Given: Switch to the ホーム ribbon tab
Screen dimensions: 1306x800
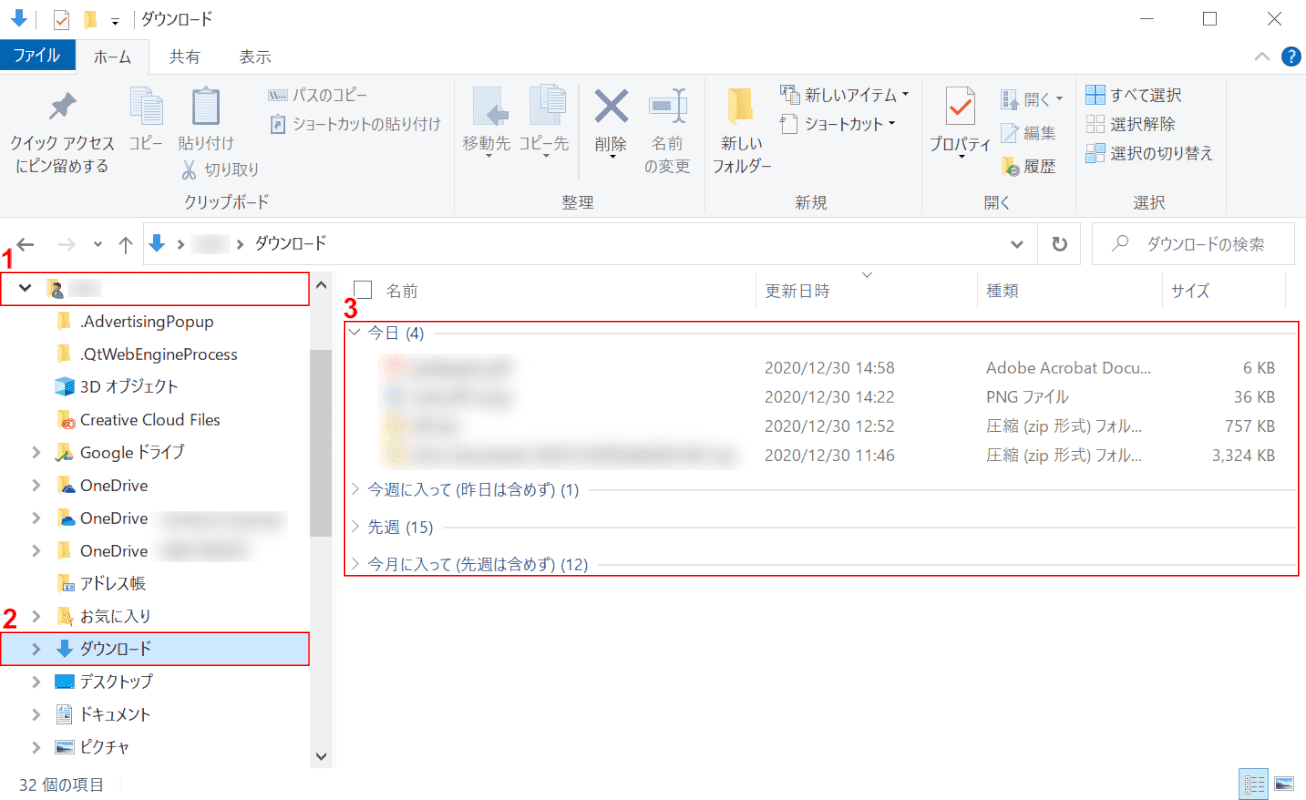Looking at the screenshot, I should coord(112,57).
